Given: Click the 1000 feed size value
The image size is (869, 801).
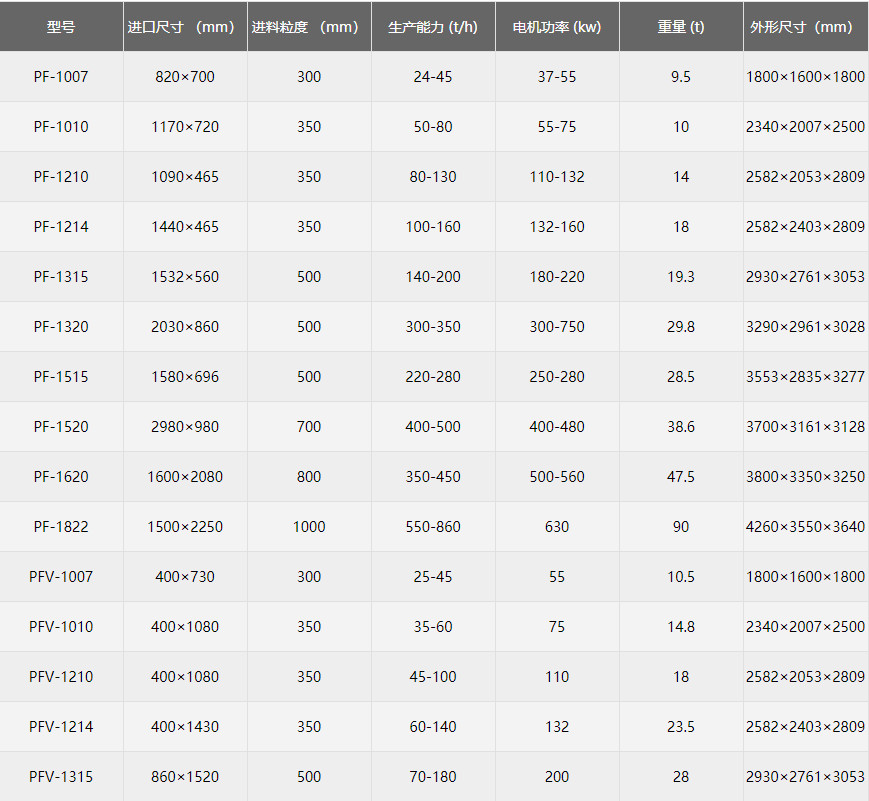Looking at the screenshot, I should tap(309, 527).
